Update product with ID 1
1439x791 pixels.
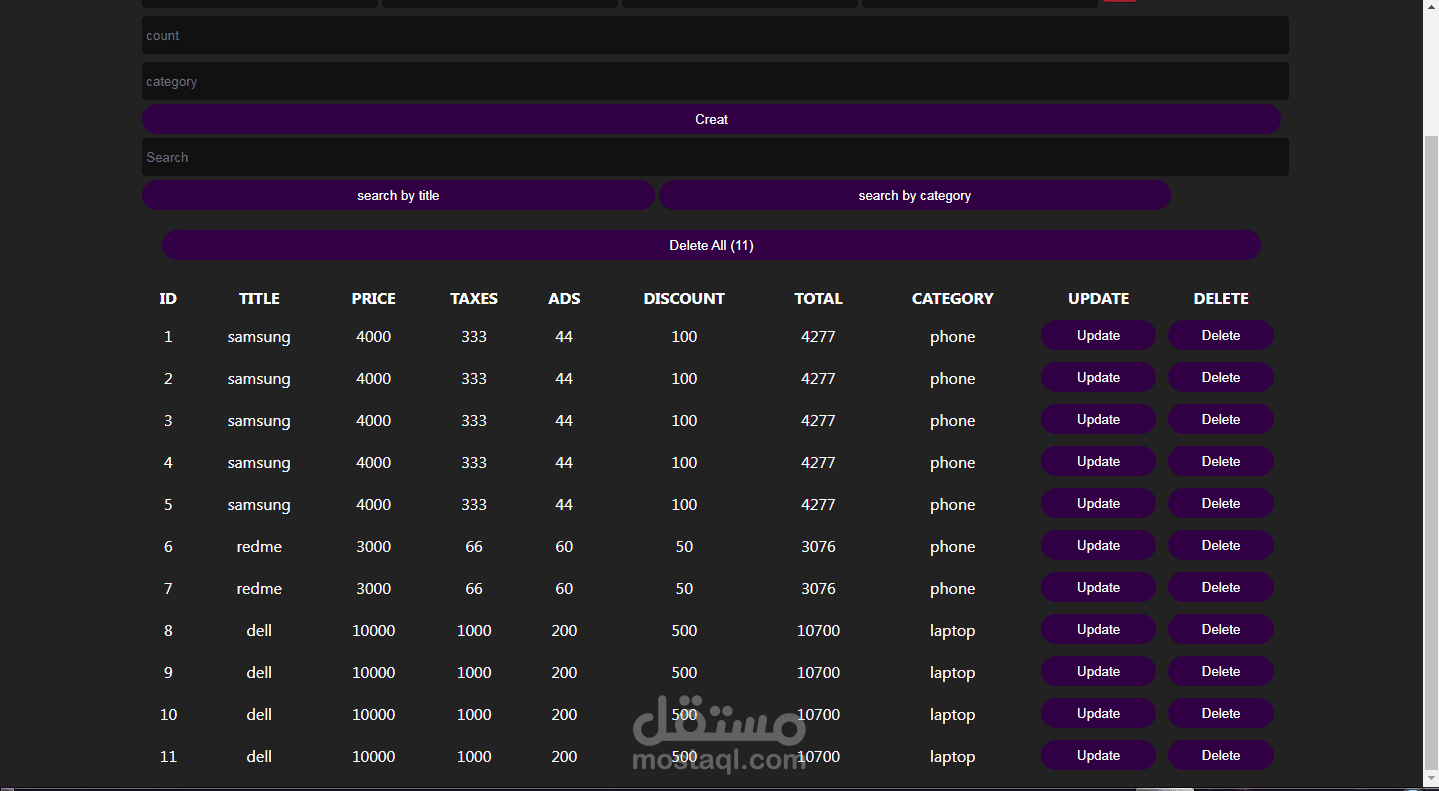coord(1098,335)
